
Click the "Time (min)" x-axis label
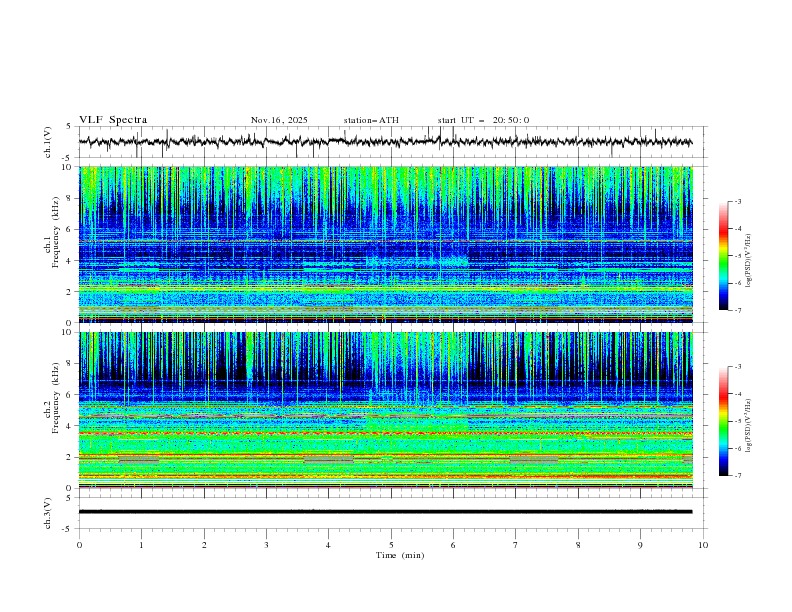point(400,555)
